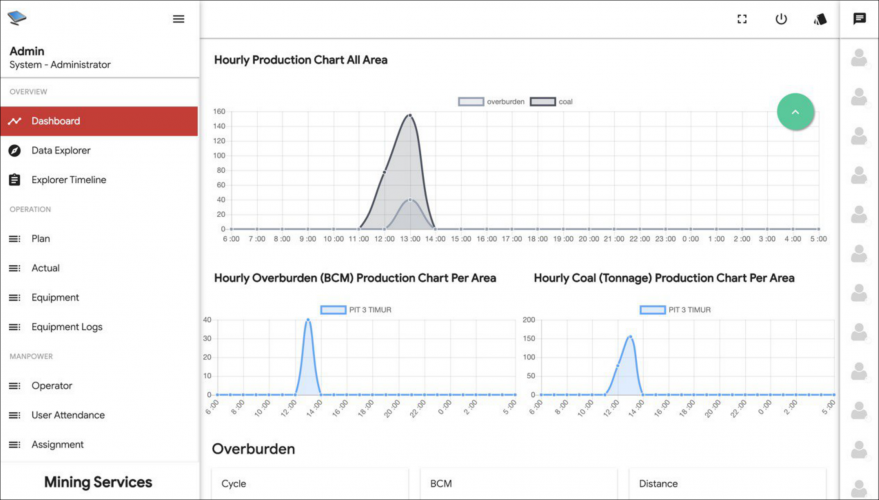Image resolution: width=879 pixels, height=500 pixels.
Task: Expand the Plan menu item
Action: [40, 239]
